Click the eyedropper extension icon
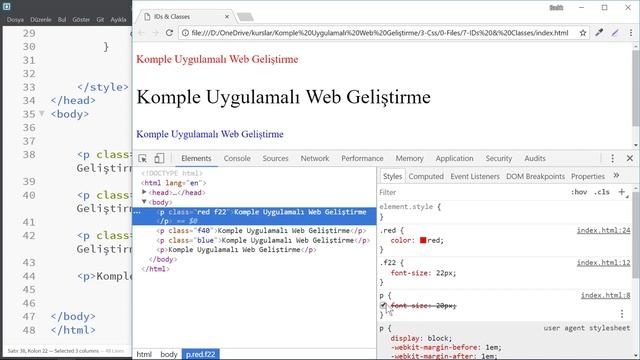 pos(599,33)
